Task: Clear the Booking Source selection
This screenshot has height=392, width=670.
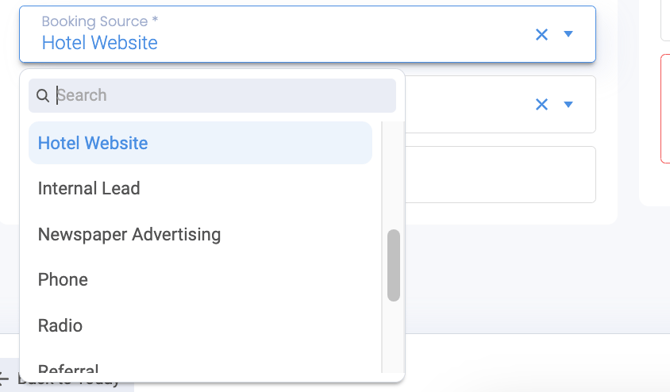Action: [541, 34]
